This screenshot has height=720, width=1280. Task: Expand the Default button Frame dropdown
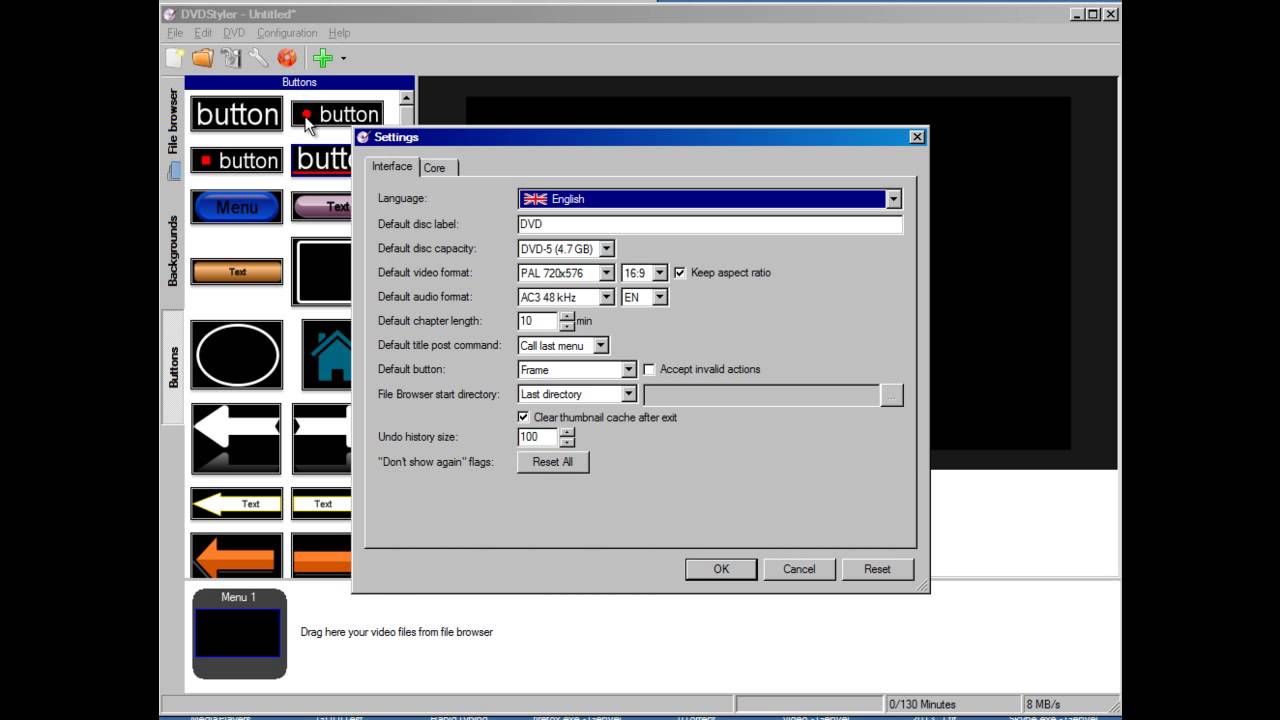[x=629, y=369]
